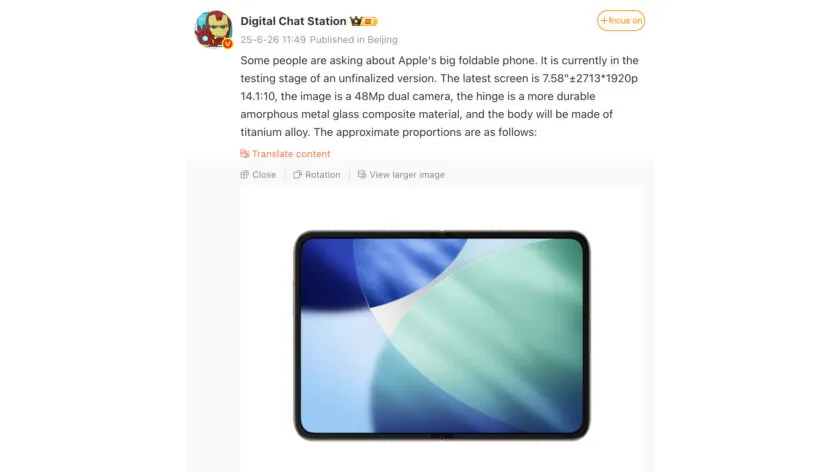
Task: Click the Published in Beijing location text
Action: pos(354,40)
